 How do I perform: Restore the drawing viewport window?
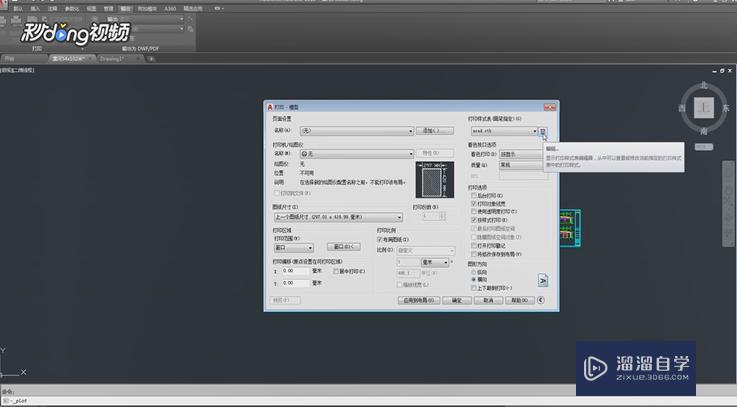tap(722, 70)
